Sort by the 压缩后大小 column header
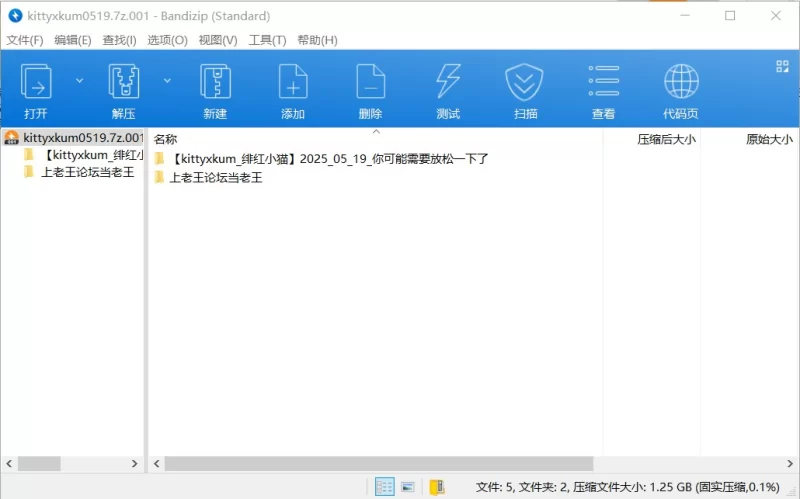 point(666,139)
